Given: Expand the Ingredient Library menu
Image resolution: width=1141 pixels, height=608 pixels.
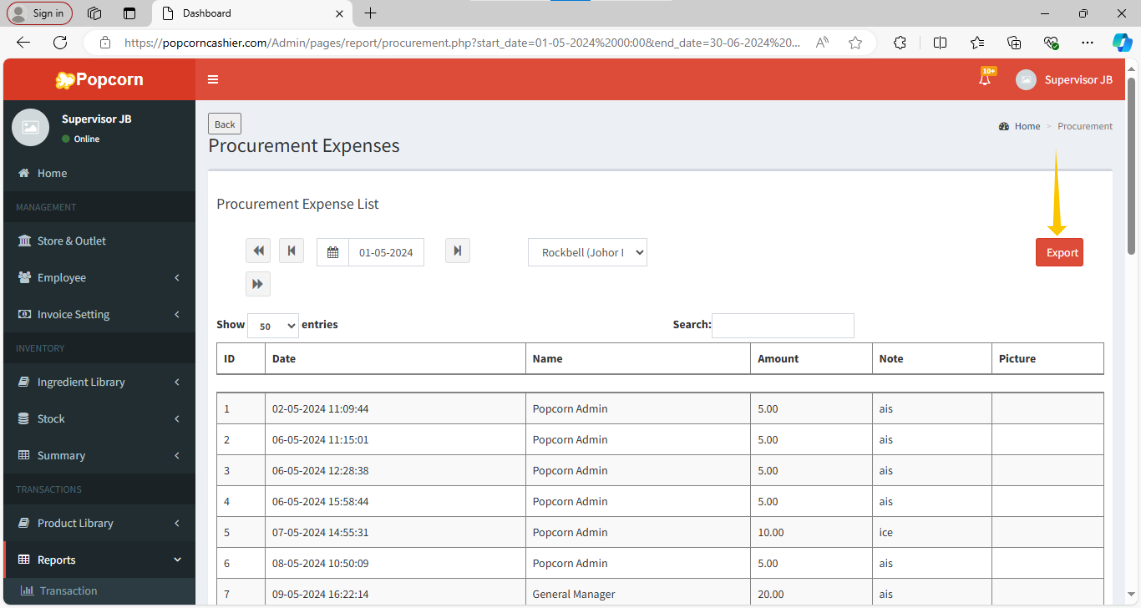Looking at the screenshot, I should point(99,382).
